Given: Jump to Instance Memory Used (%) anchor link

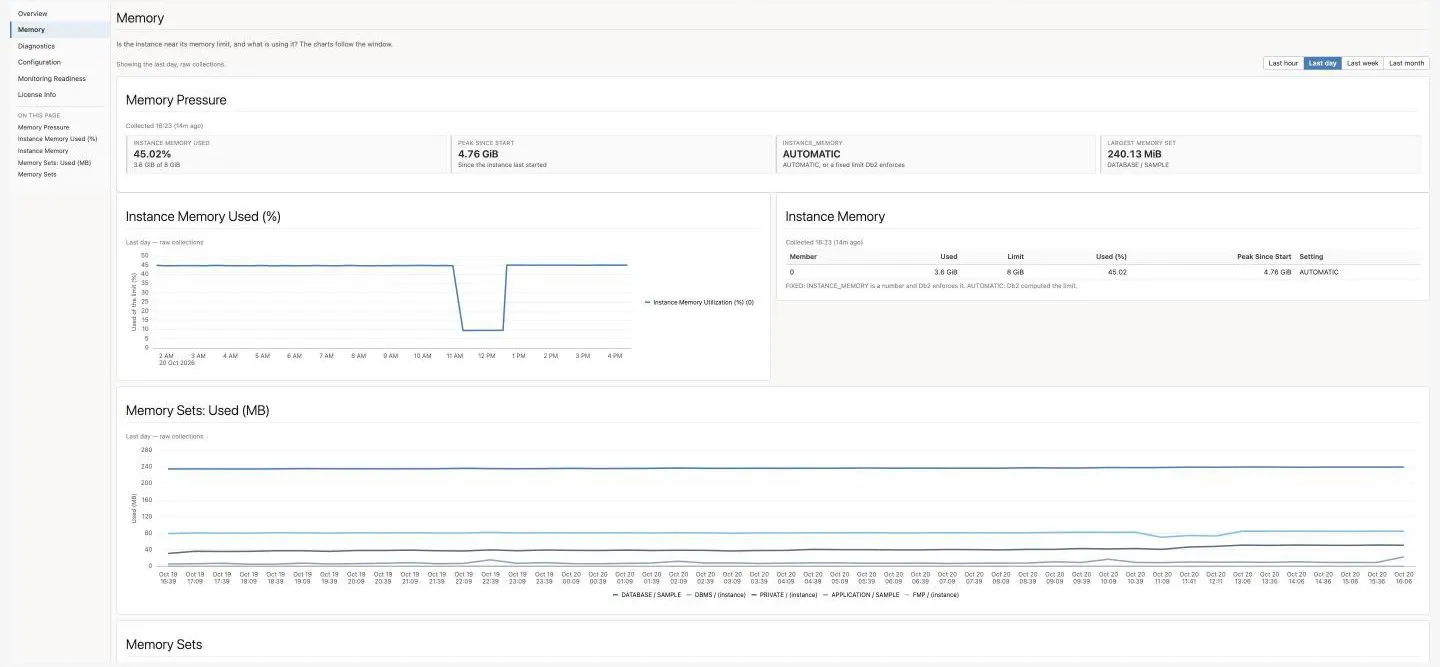Looking at the screenshot, I should pyautogui.click(x=58, y=139).
